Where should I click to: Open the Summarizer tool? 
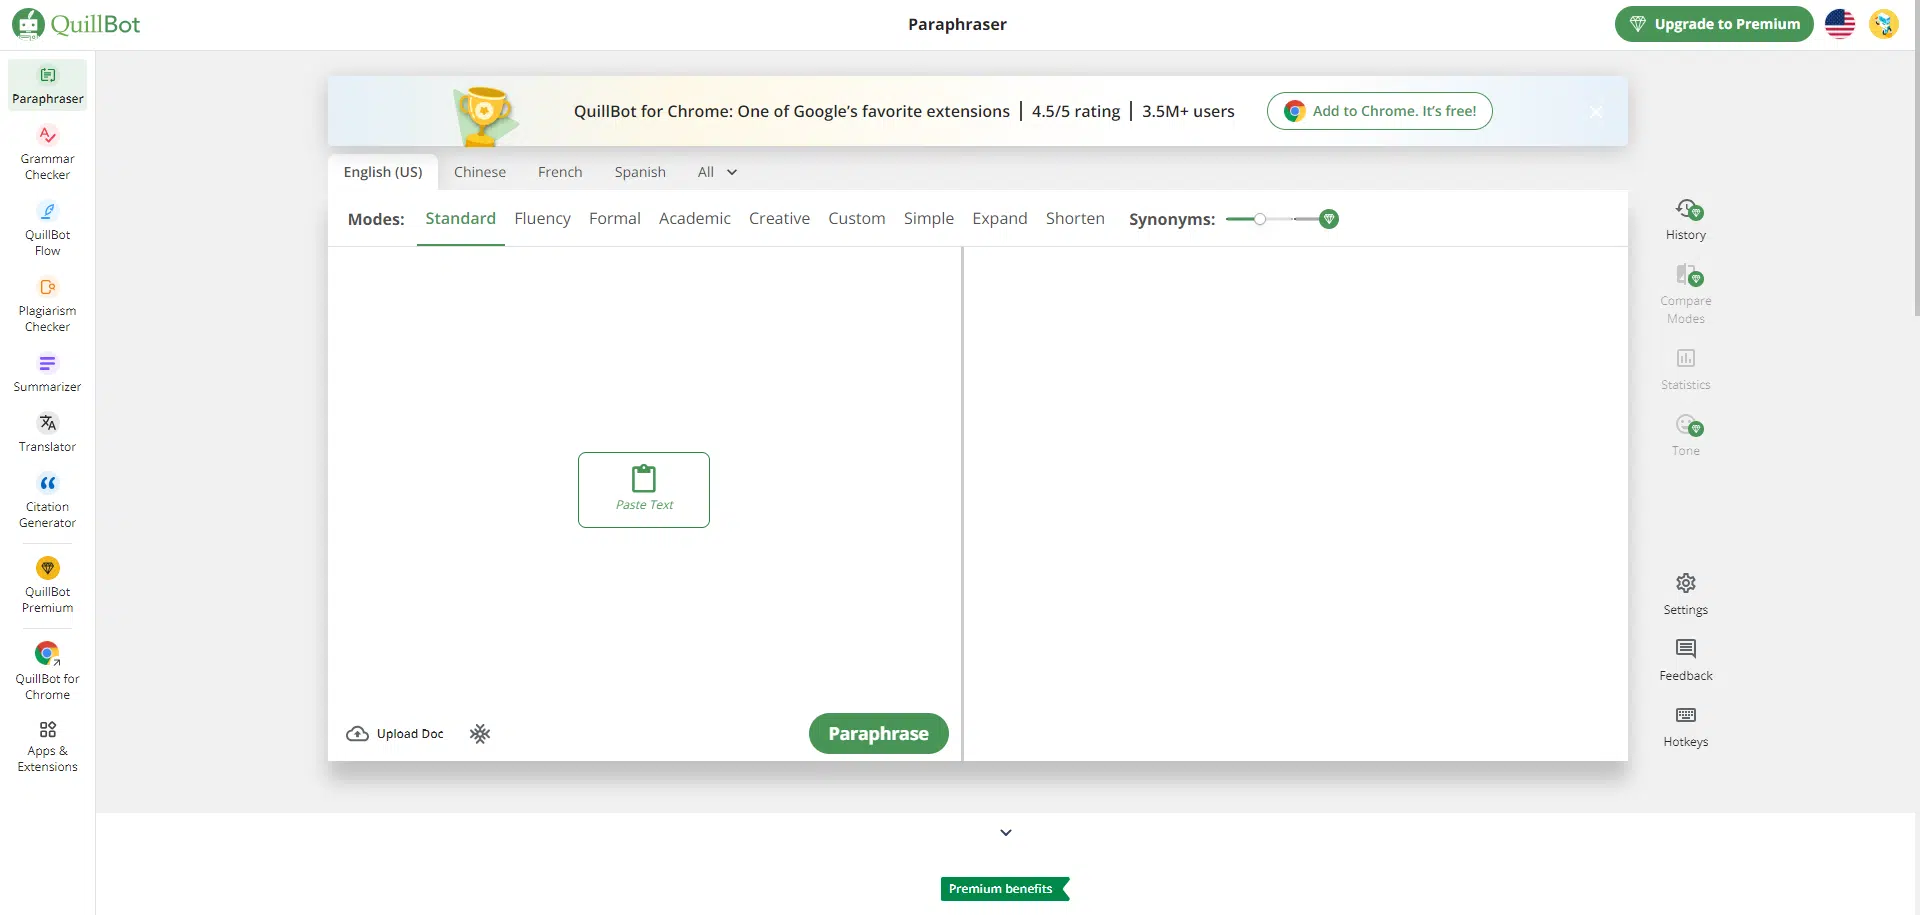click(x=47, y=372)
